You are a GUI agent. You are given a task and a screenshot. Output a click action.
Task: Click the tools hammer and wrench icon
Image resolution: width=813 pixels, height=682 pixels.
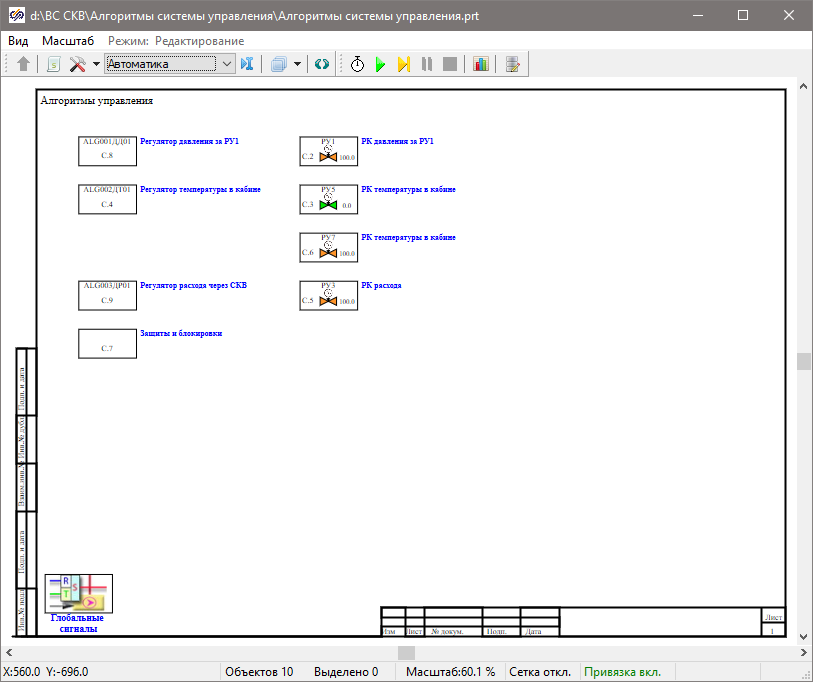[78, 64]
